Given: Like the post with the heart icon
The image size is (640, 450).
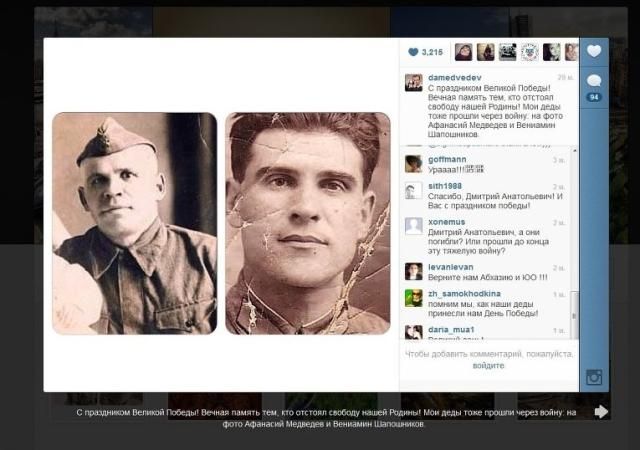Looking at the screenshot, I should tap(594, 51).
